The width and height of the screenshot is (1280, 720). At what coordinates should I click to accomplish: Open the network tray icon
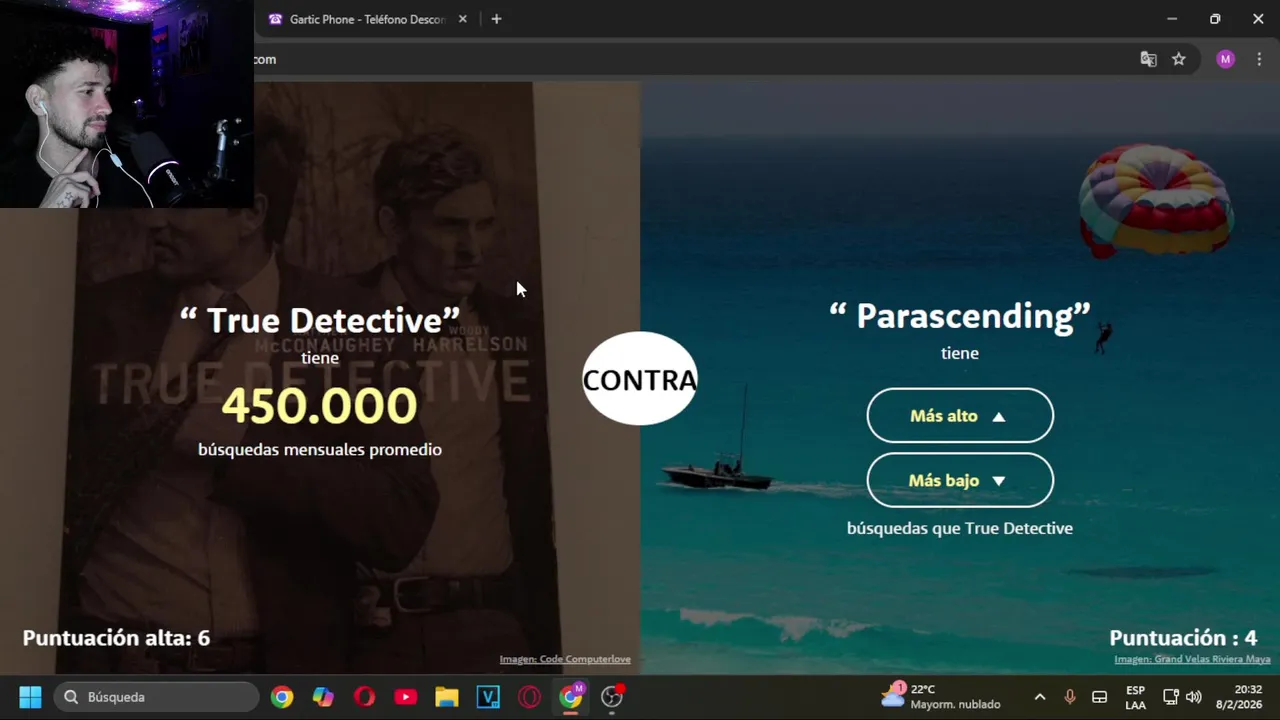coord(1171,697)
